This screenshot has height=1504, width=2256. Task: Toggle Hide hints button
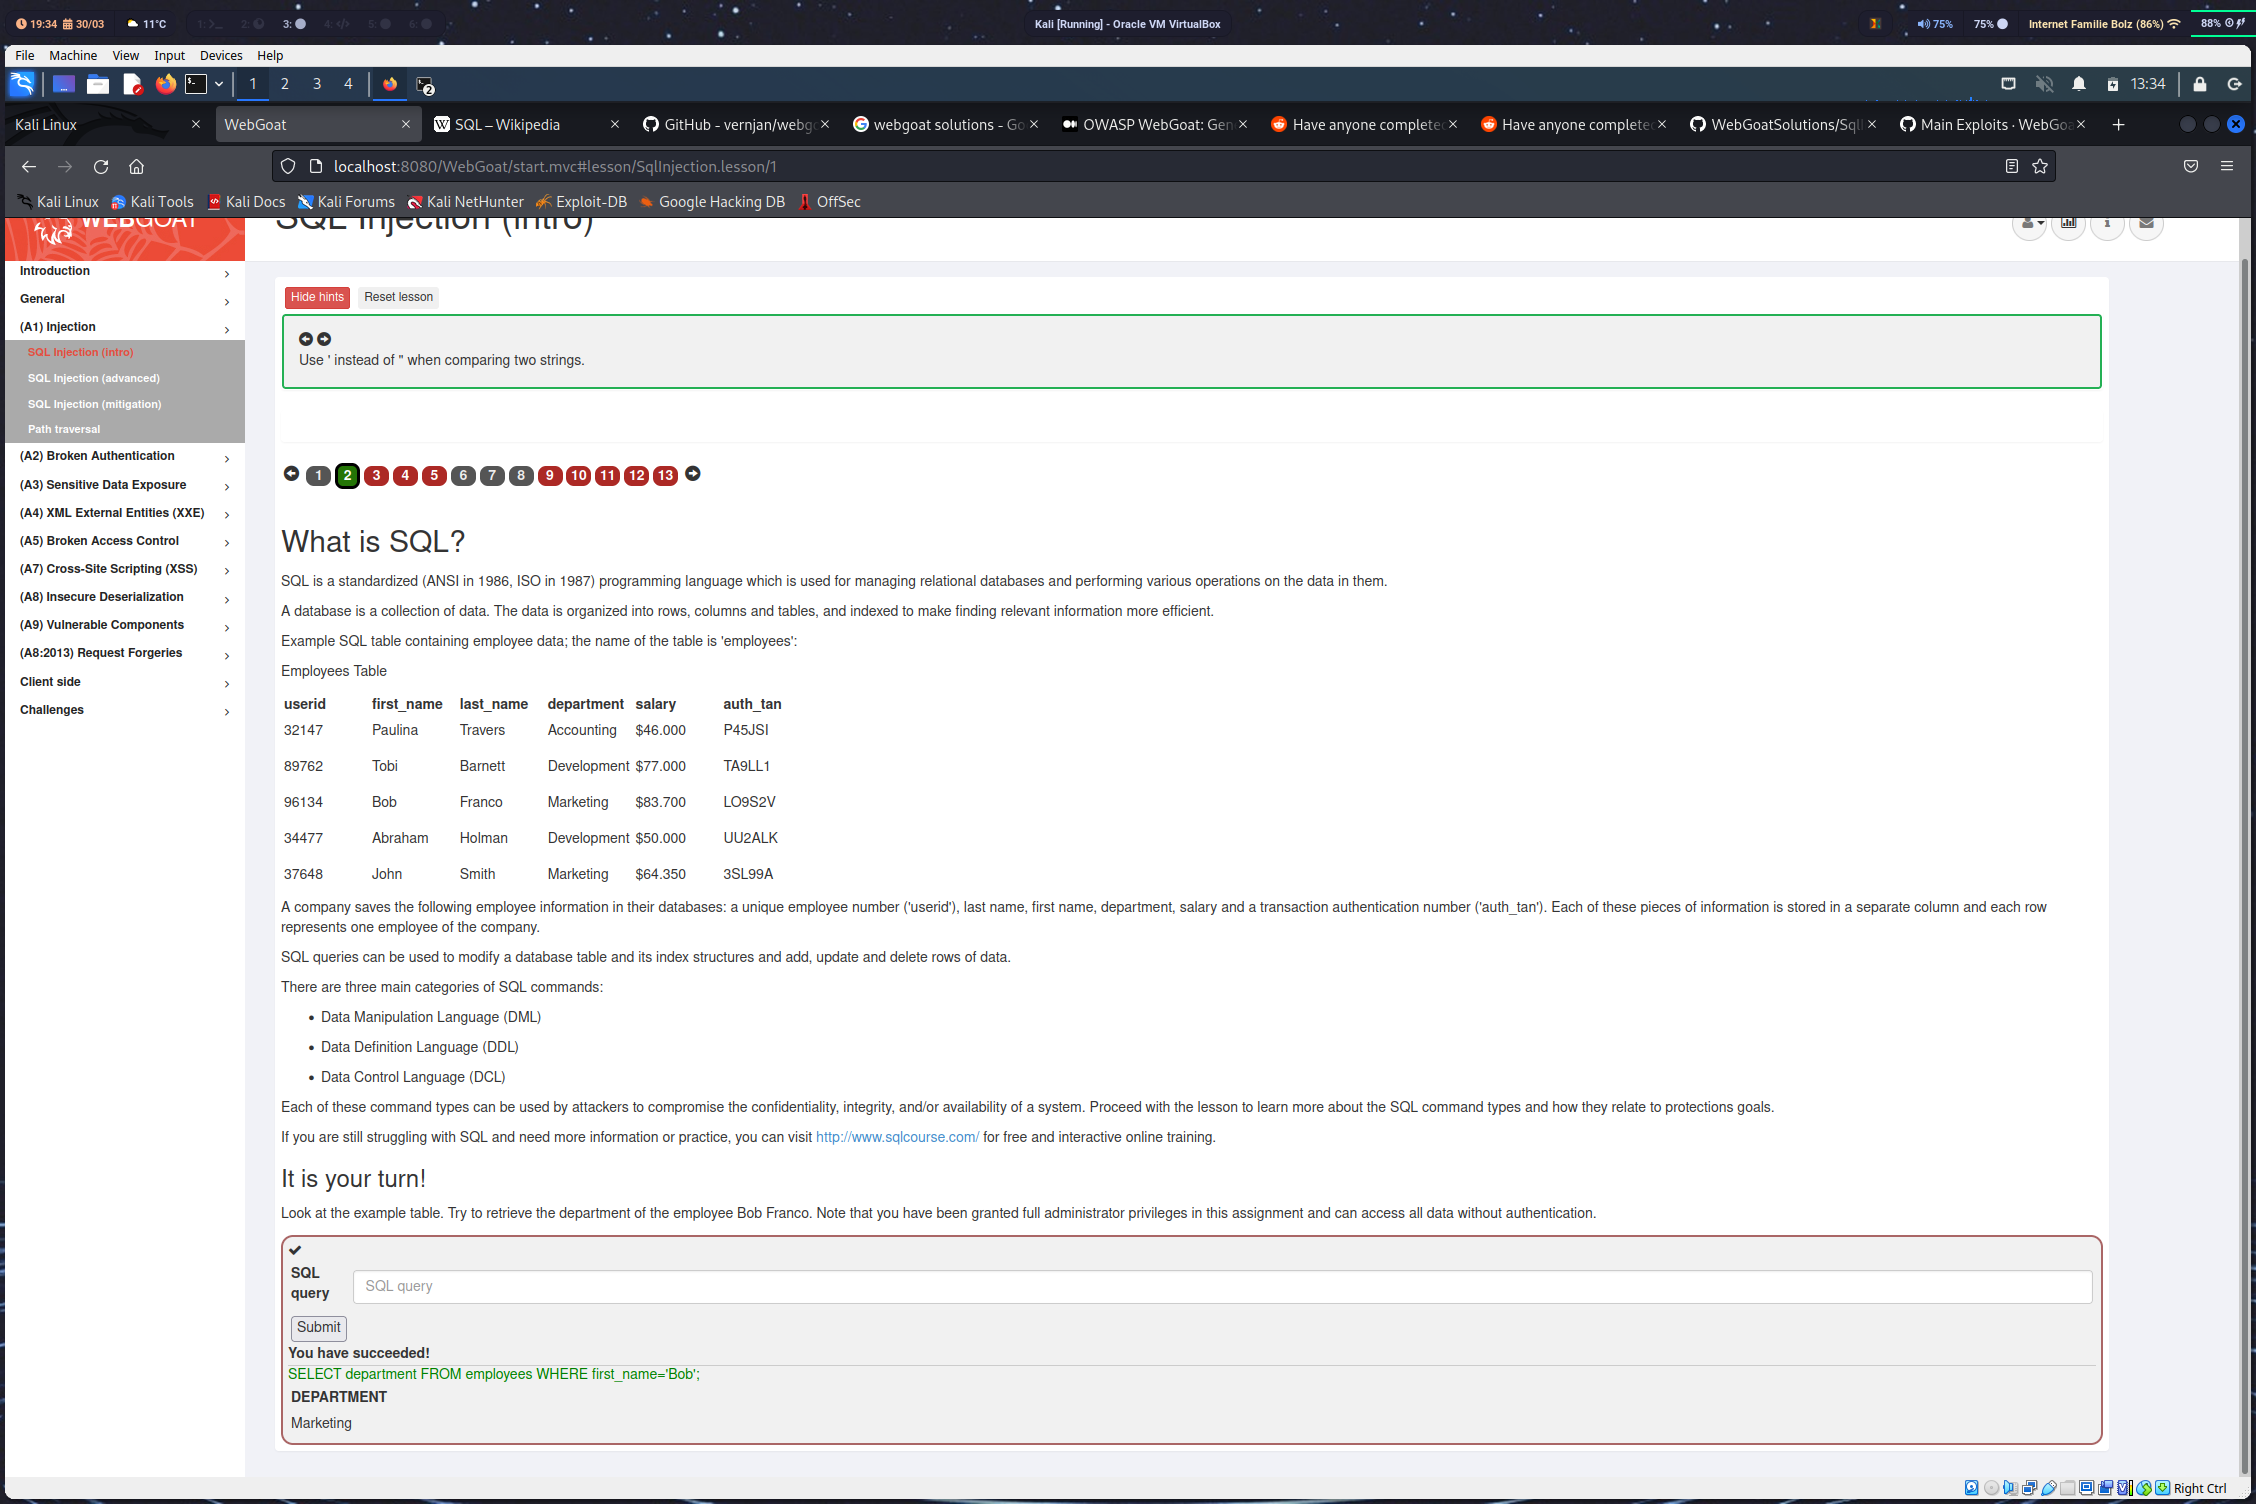click(x=317, y=297)
